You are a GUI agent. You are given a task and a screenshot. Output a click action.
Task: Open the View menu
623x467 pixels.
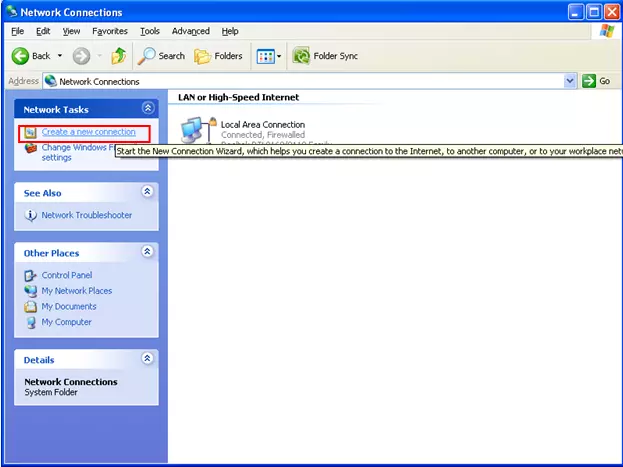point(71,31)
